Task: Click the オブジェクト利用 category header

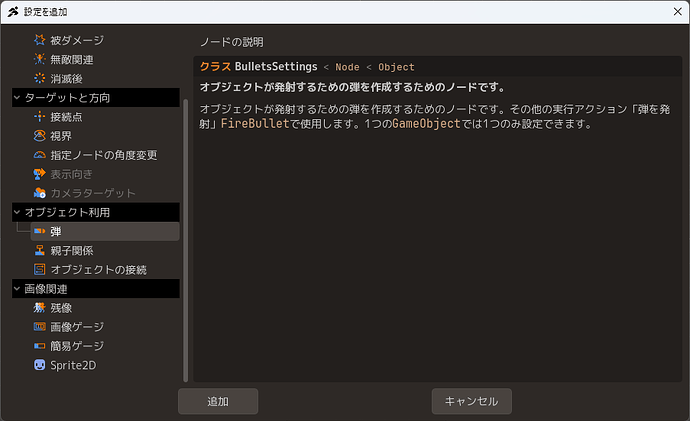Action: click(96, 212)
